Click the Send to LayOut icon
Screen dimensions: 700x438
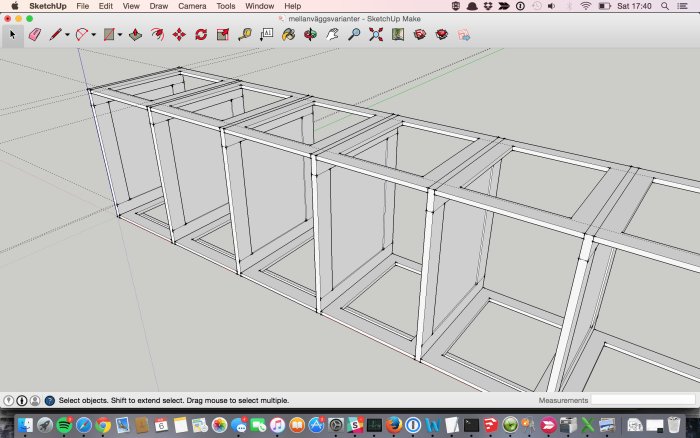pos(463,34)
